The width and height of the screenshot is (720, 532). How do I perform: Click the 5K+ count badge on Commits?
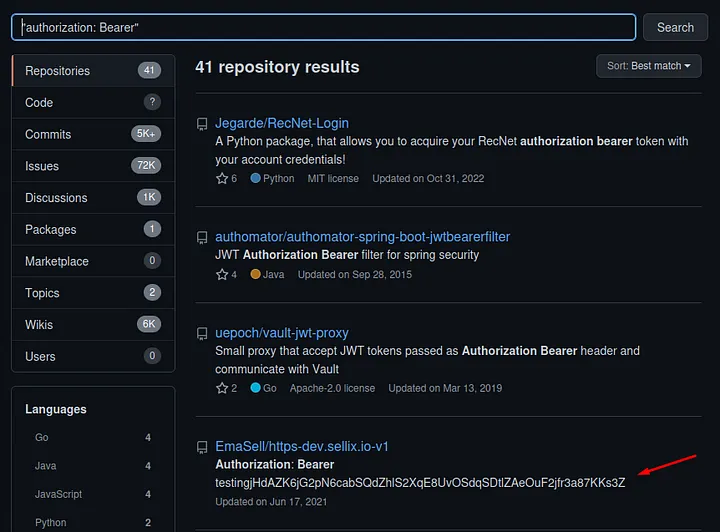[x=146, y=134]
